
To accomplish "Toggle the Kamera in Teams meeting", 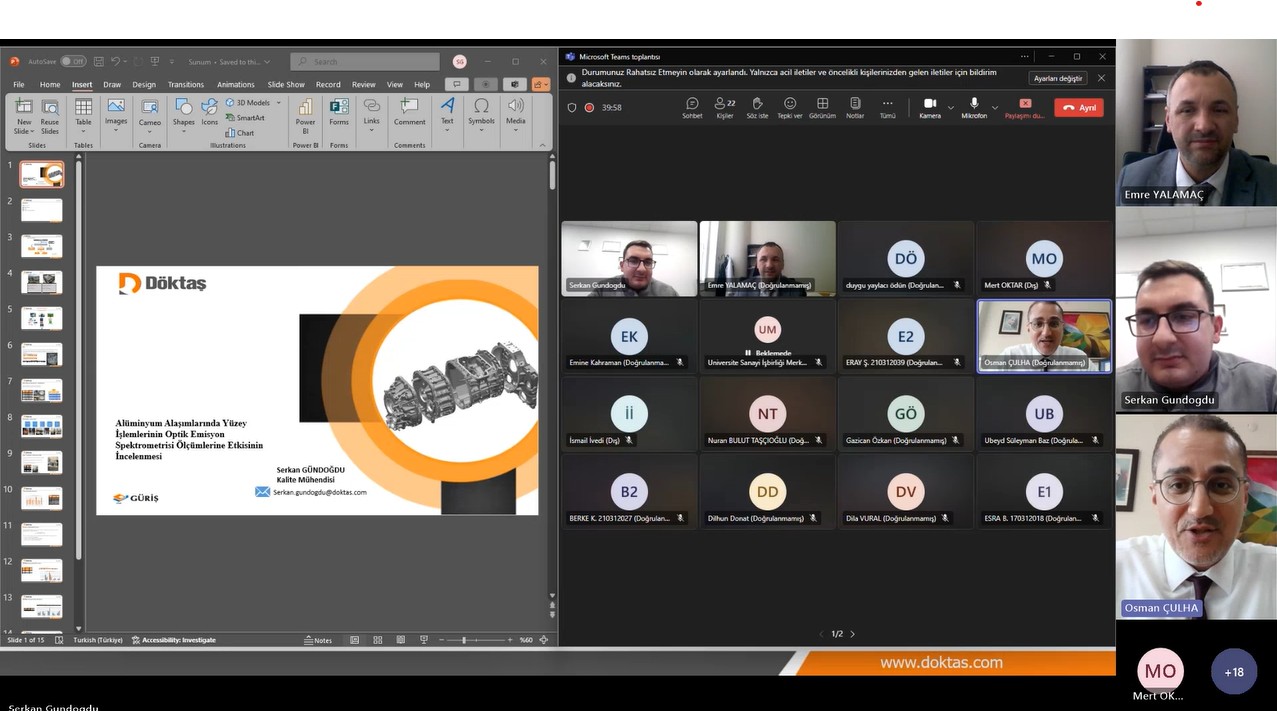I will click(929, 107).
